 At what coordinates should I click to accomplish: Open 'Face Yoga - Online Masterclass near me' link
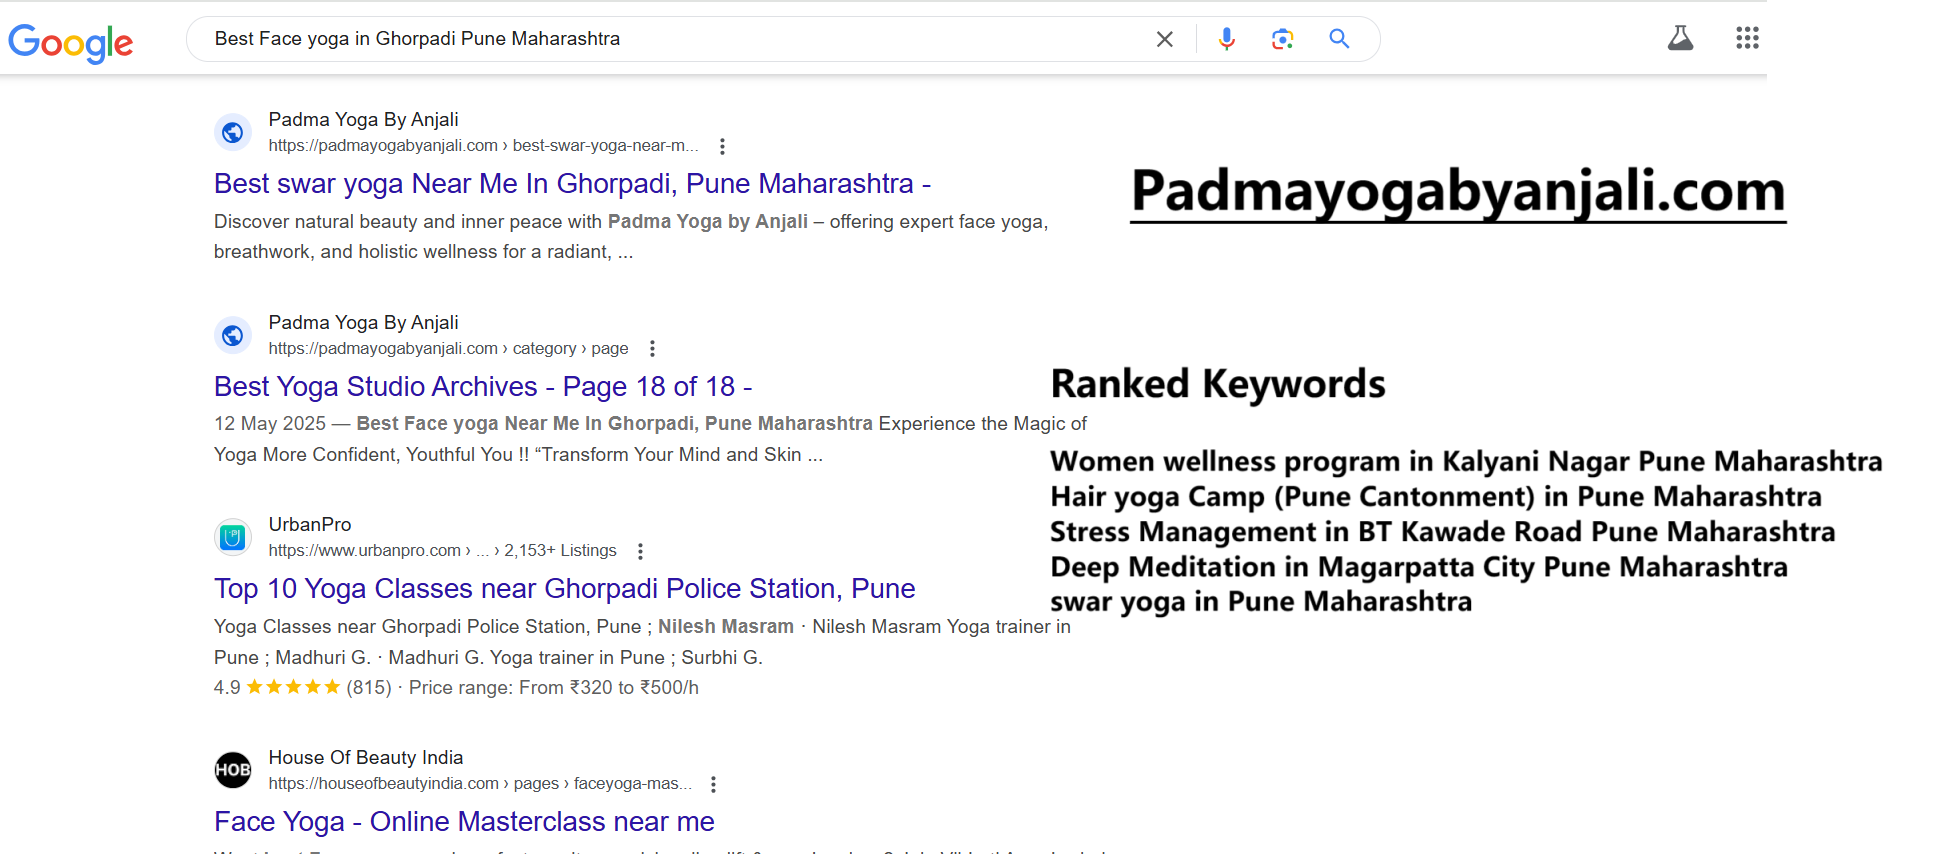click(x=464, y=822)
